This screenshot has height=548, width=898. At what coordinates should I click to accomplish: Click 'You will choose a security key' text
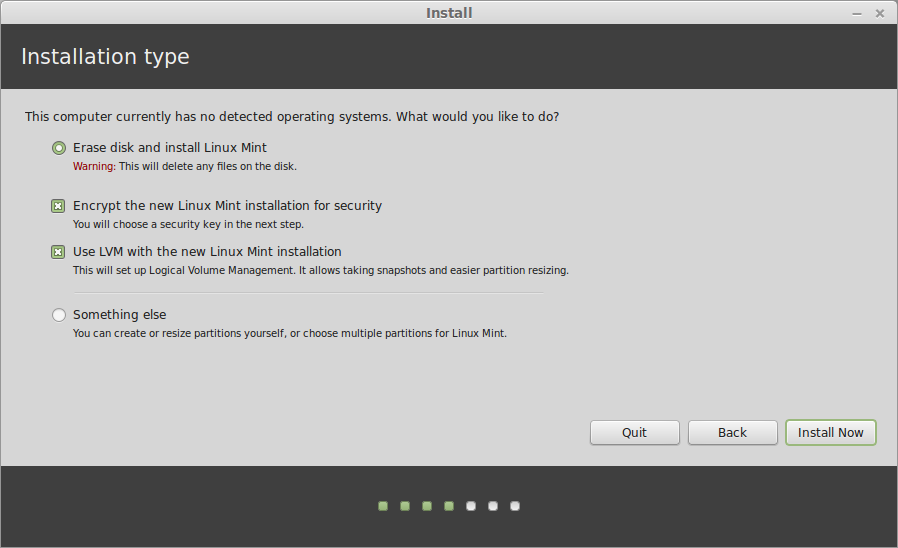click(188, 224)
